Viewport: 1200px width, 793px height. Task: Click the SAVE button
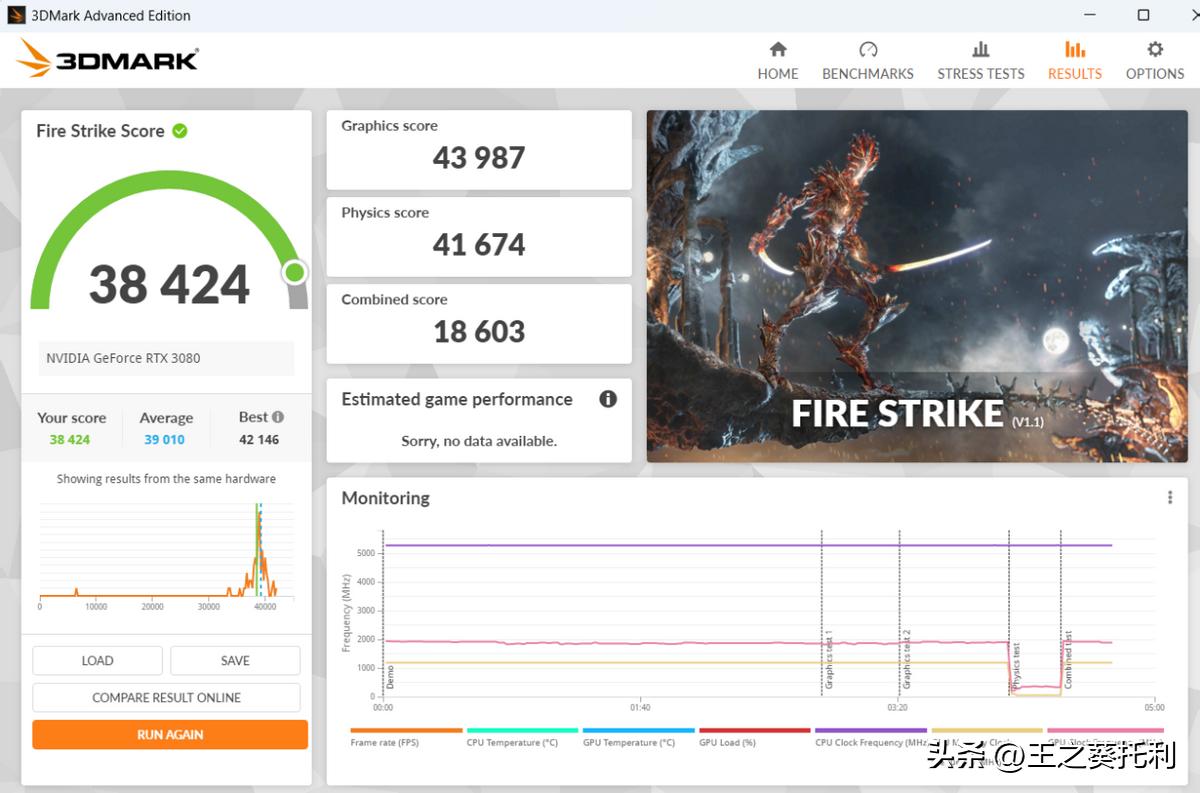[x=235, y=660]
